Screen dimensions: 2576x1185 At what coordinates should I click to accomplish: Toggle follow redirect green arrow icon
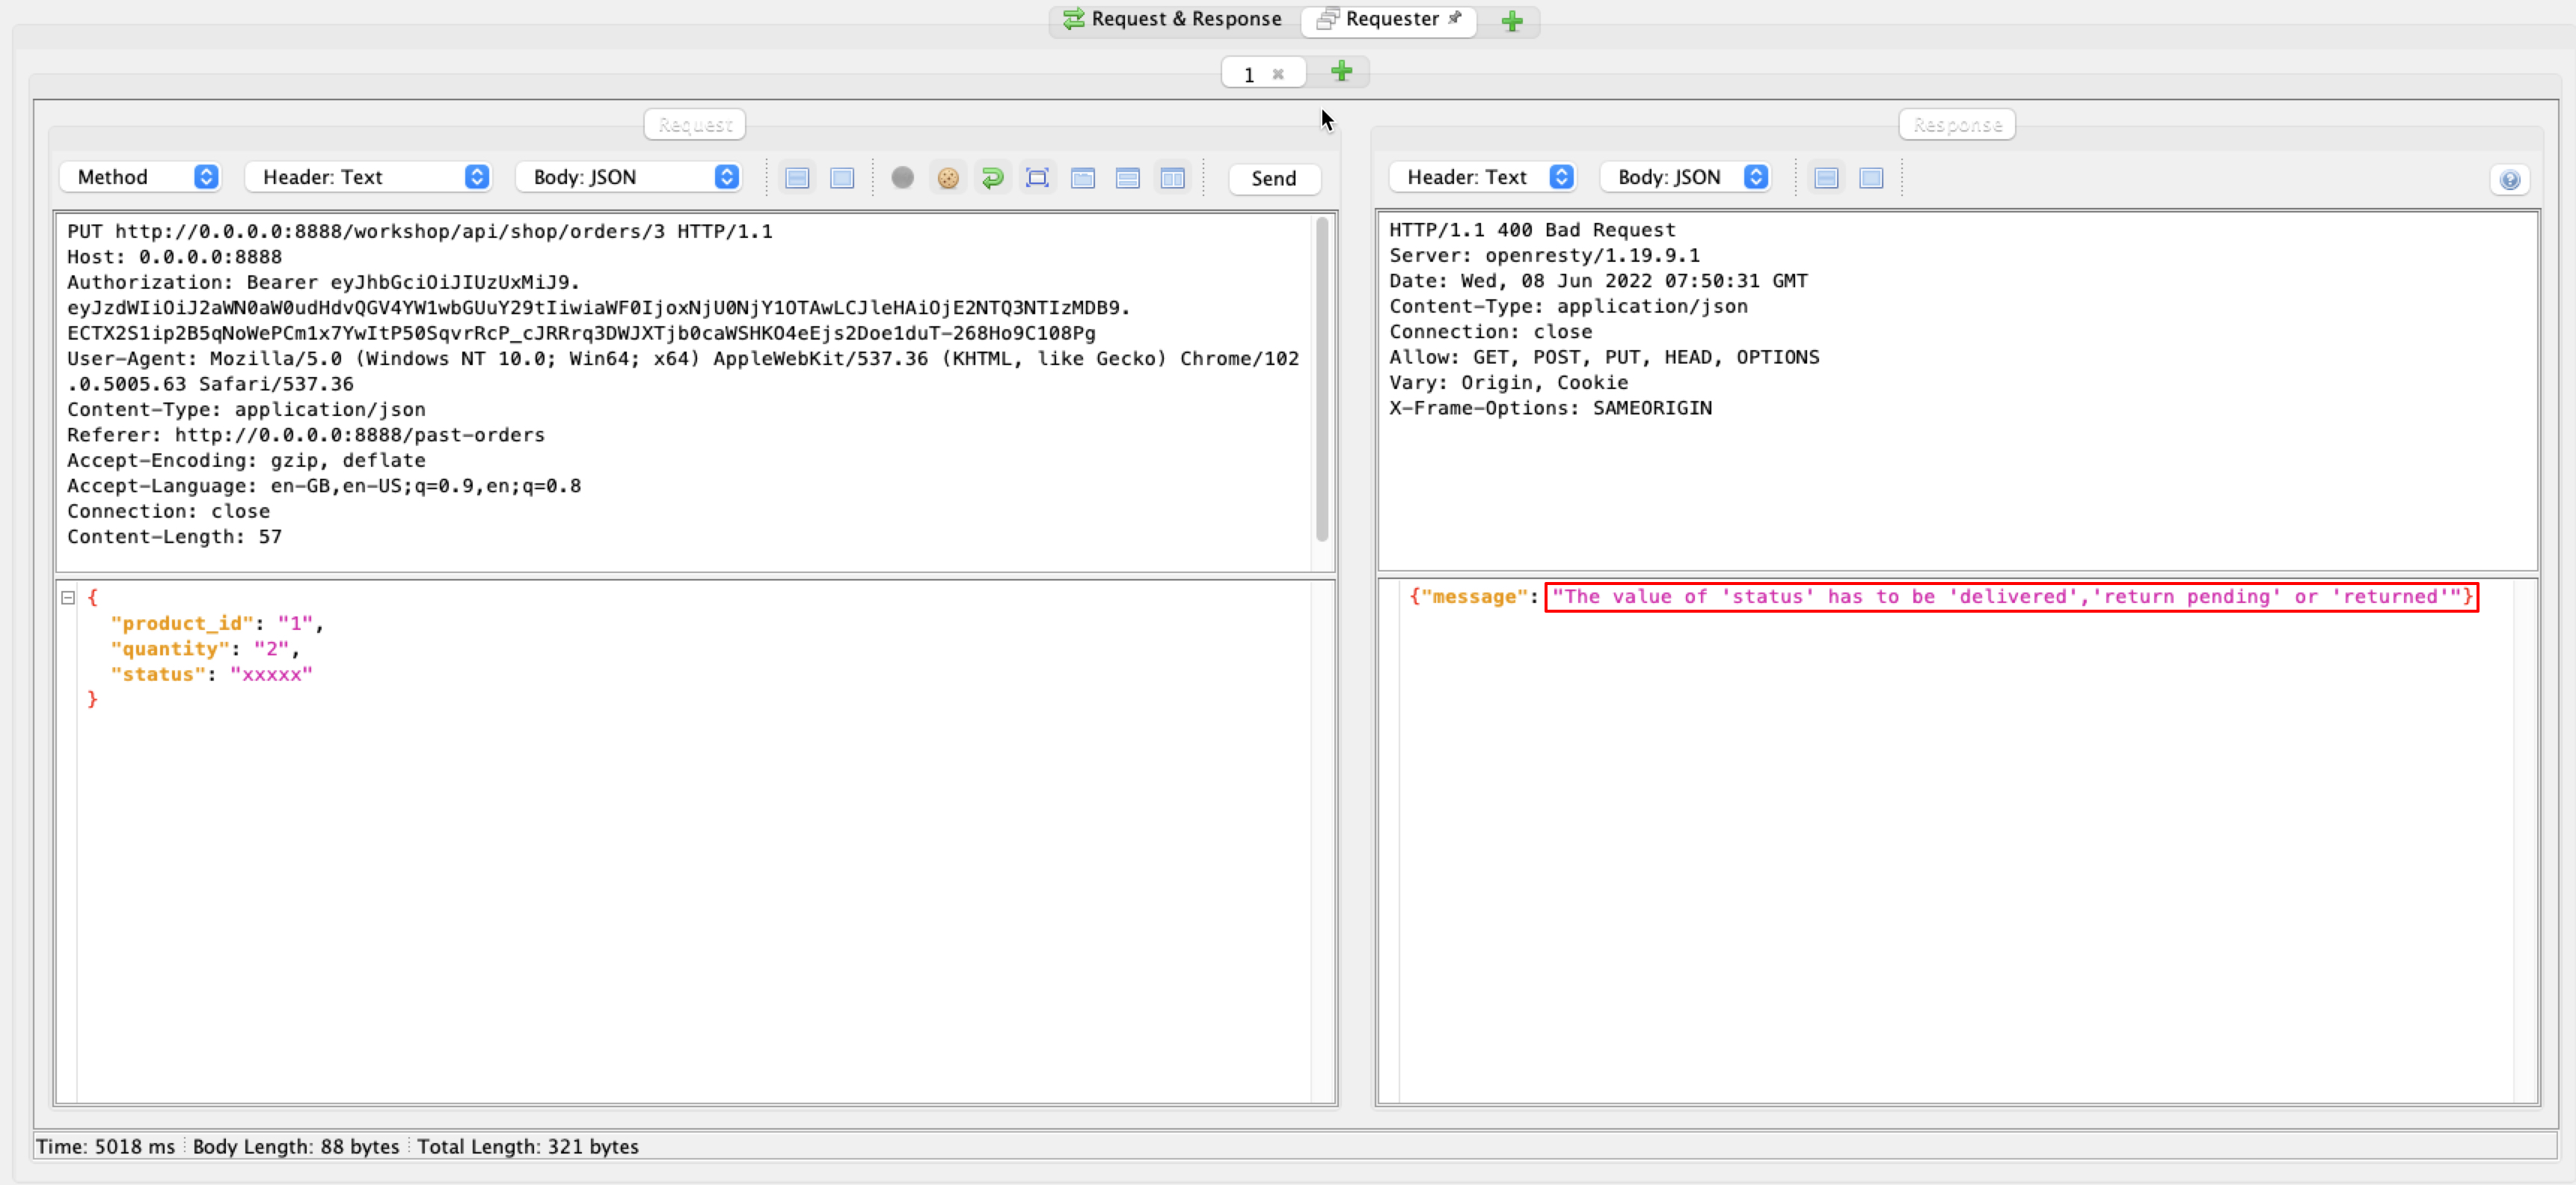pos(992,178)
